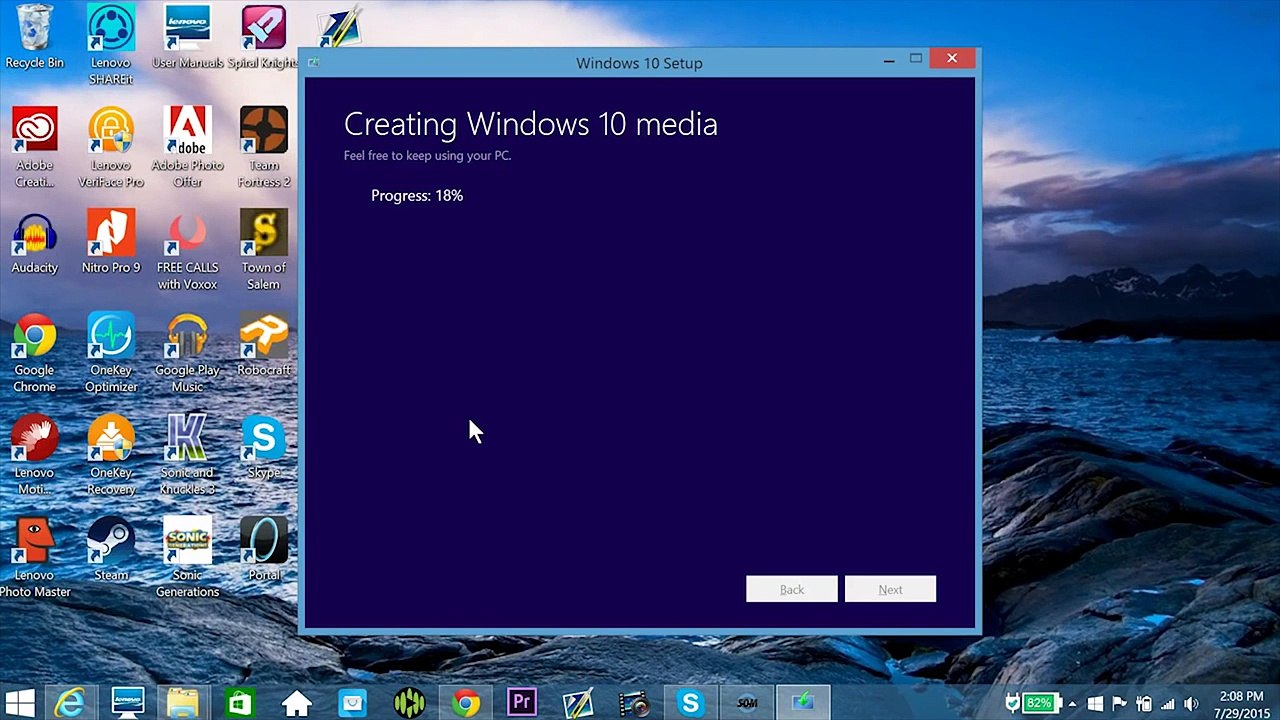Select the Nitro Pro 9 shortcut
This screenshot has height=720, width=1280.
111,243
